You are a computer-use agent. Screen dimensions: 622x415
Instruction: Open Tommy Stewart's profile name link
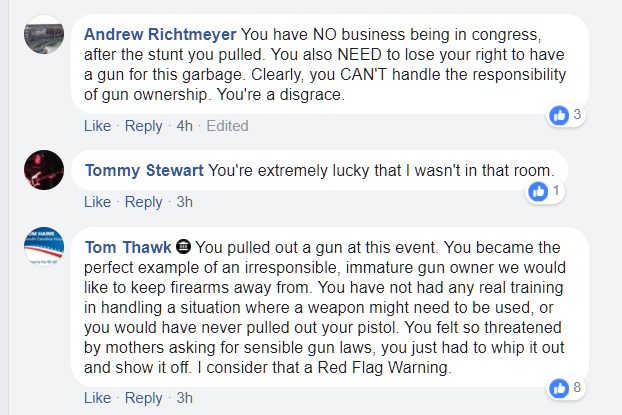[144, 171]
